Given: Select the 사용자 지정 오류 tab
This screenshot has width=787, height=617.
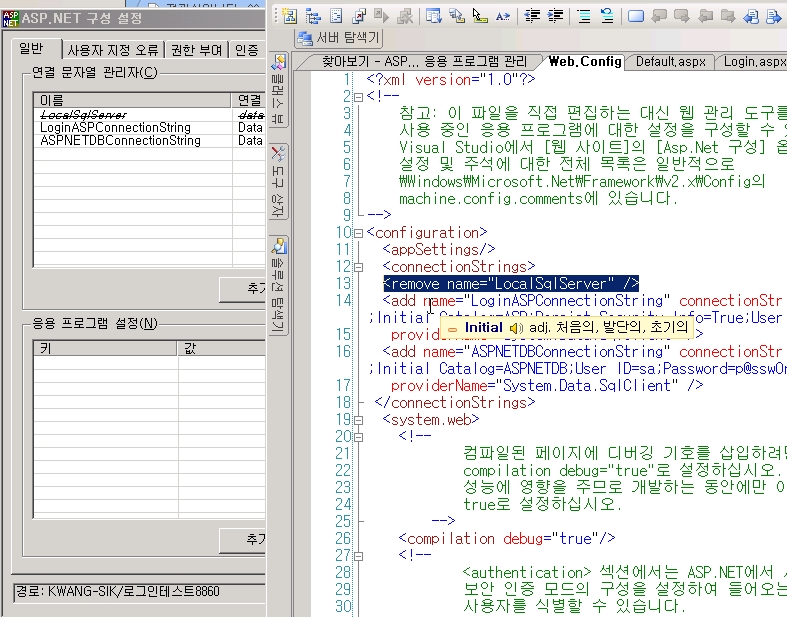Looking at the screenshot, I should (113, 50).
